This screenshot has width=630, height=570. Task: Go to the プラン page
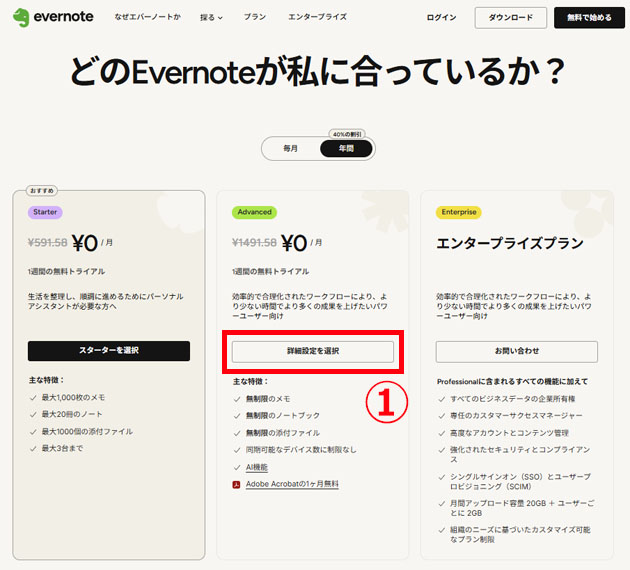tap(254, 17)
